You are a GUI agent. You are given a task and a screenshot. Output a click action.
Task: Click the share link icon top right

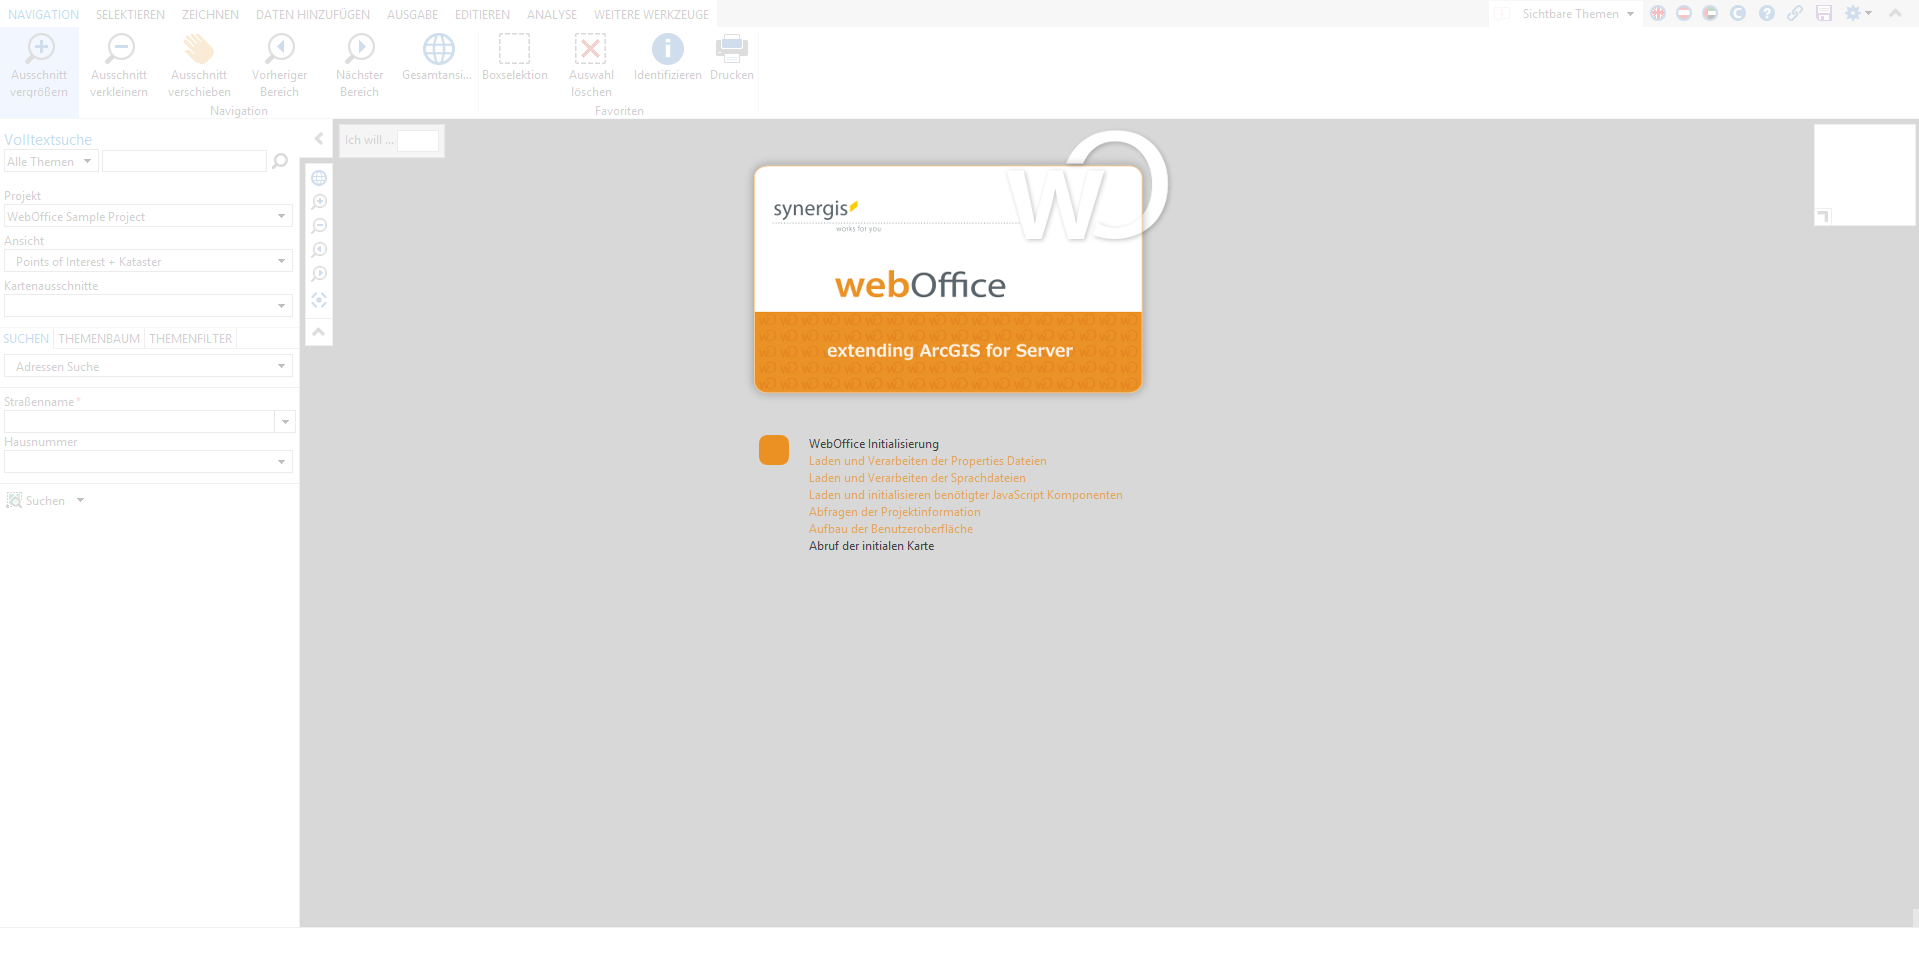pyautogui.click(x=1794, y=13)
